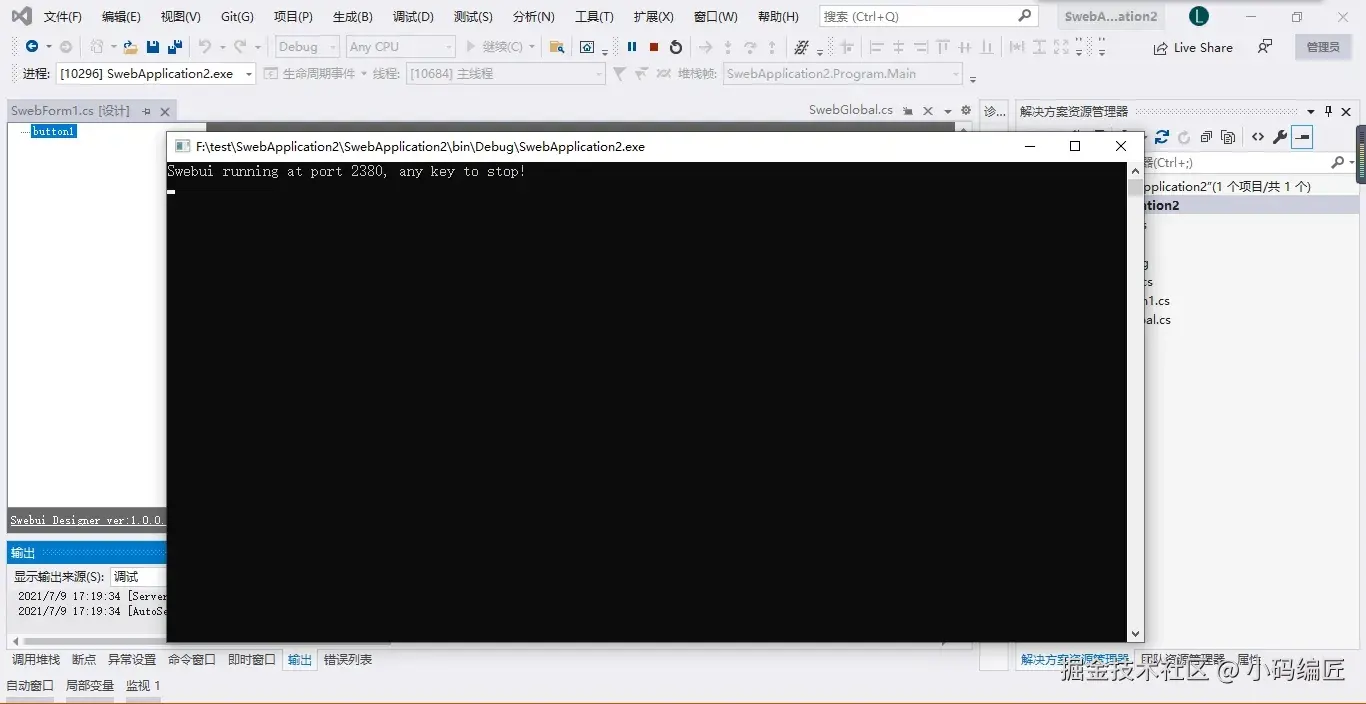Viewport: 1366px width, 704px height.
Task: Switch to the 错误列表 tab
Action: (x=348, y=660)
